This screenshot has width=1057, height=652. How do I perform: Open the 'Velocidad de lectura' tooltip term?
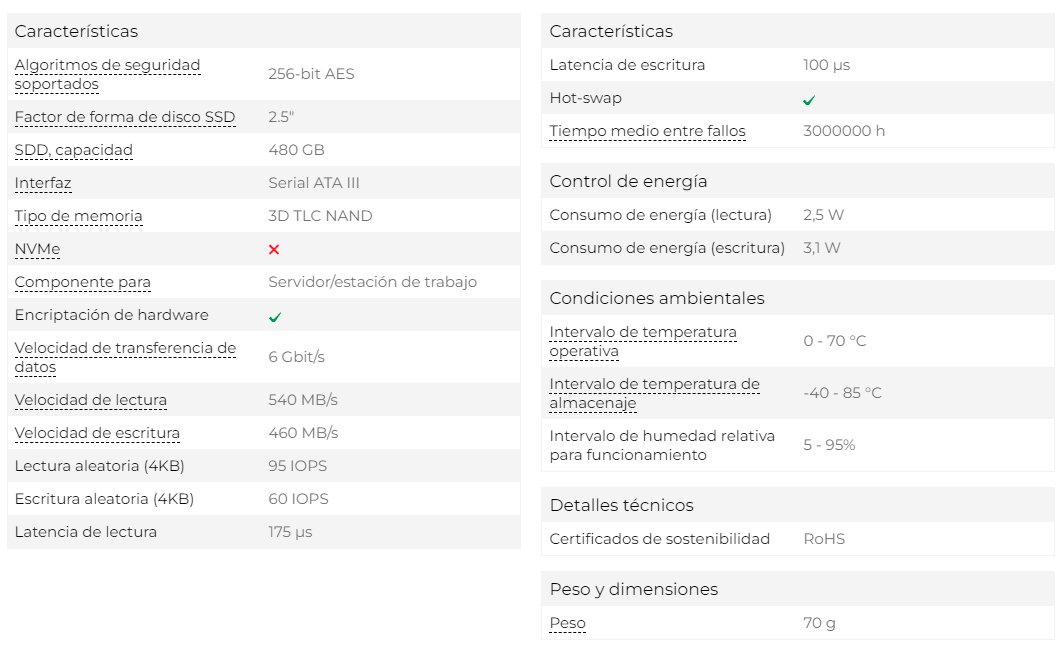tap(90, 400)
